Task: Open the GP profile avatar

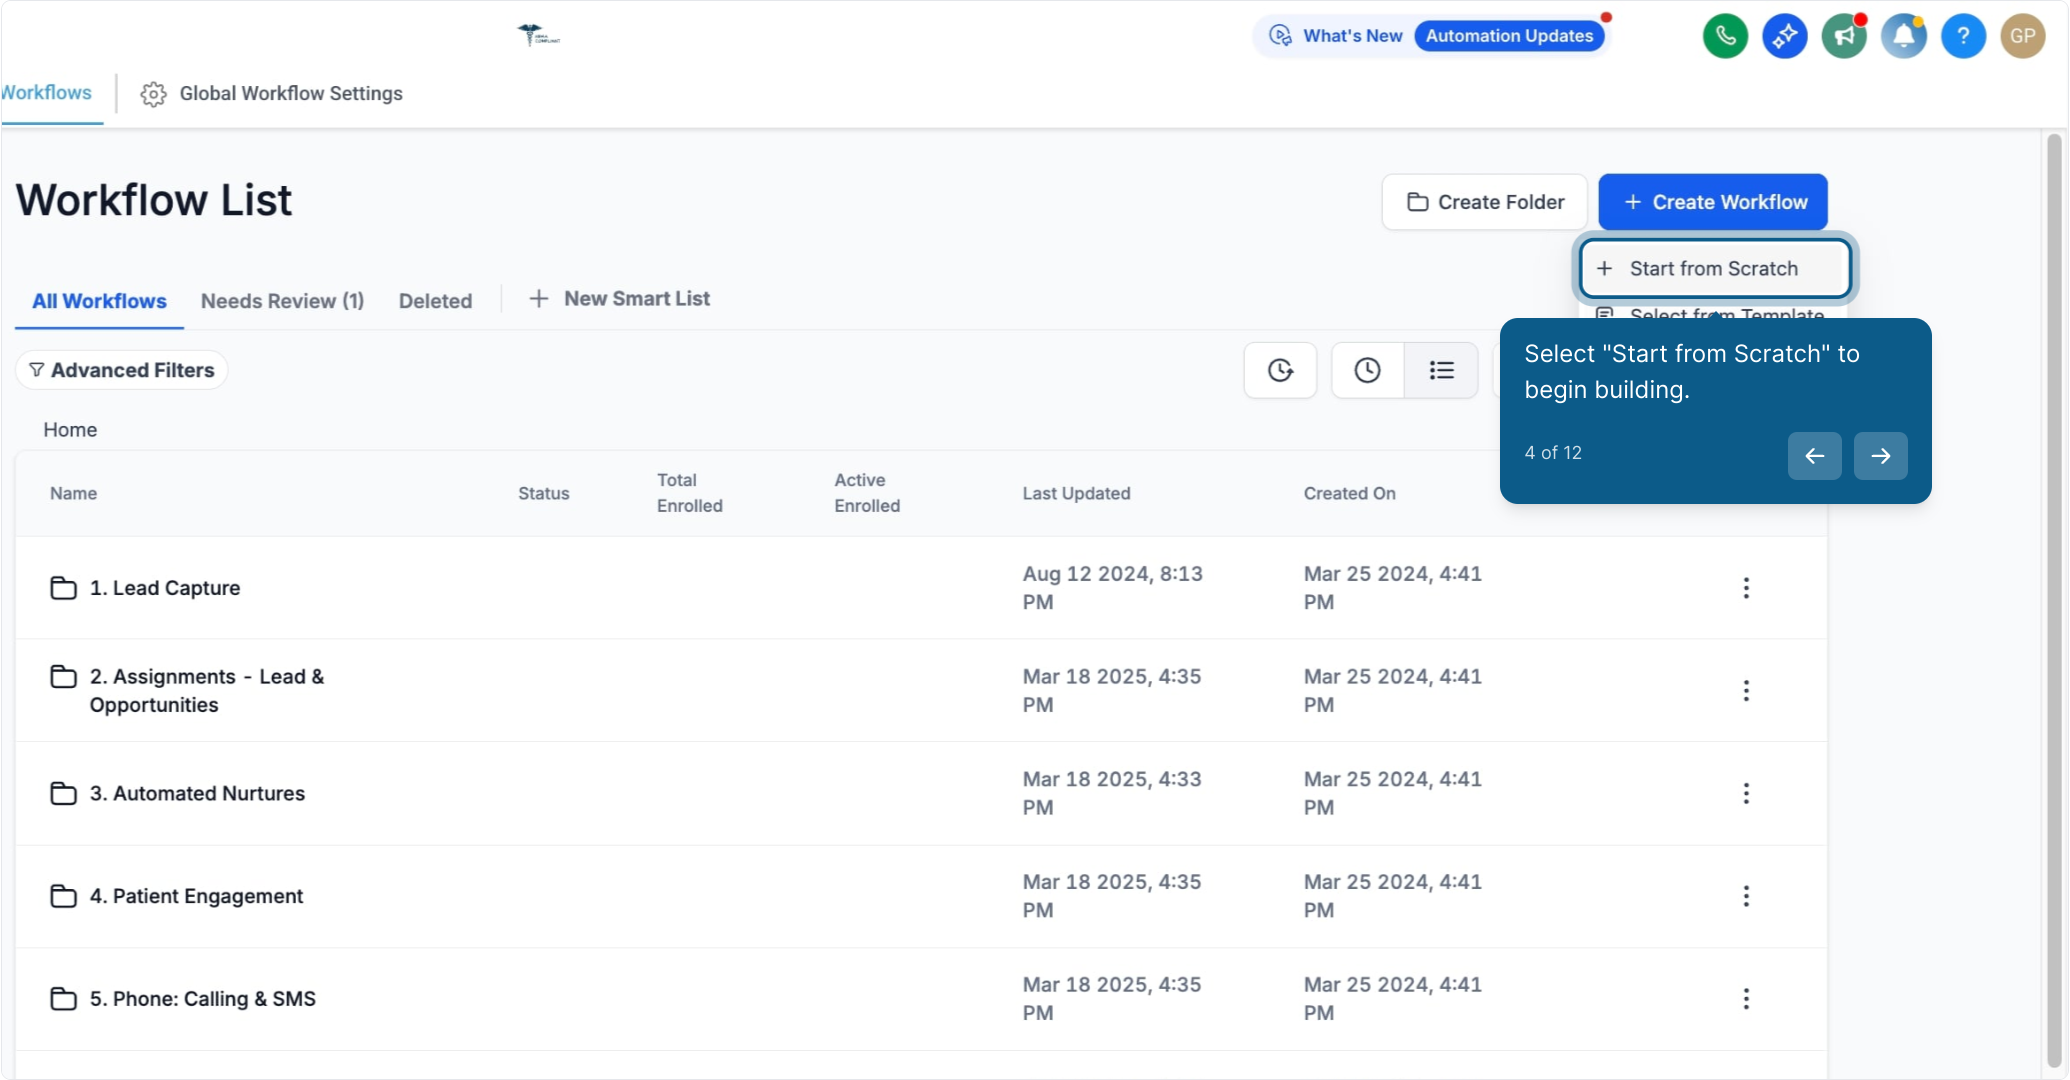Action: tap(2023, 36)
